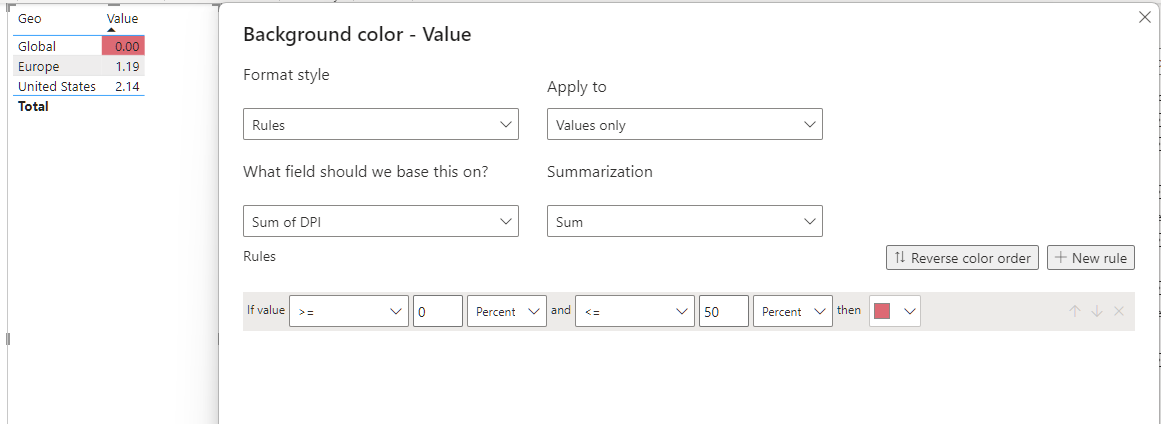The width and height of the screenshot is (1161, 424).
Task: Edit the lower bound value 0 field
Action: (438, 312)
